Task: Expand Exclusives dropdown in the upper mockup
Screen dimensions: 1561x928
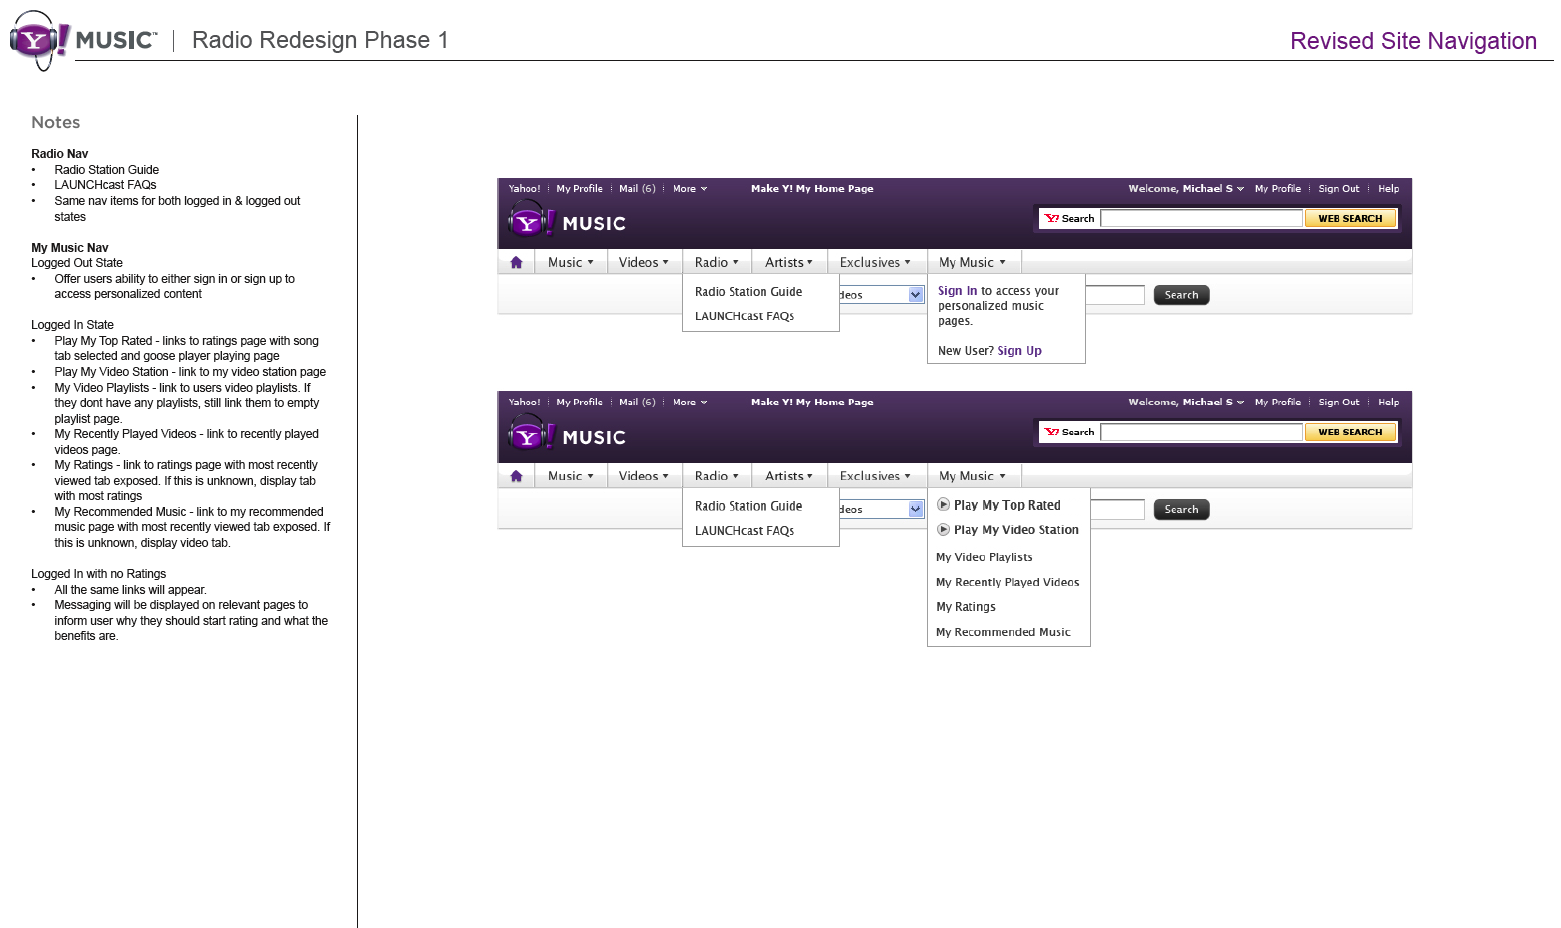Action: tap(875, 262)
